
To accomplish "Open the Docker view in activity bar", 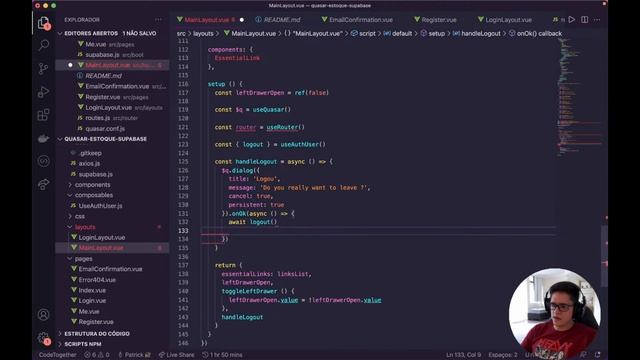I will [44, 138].
